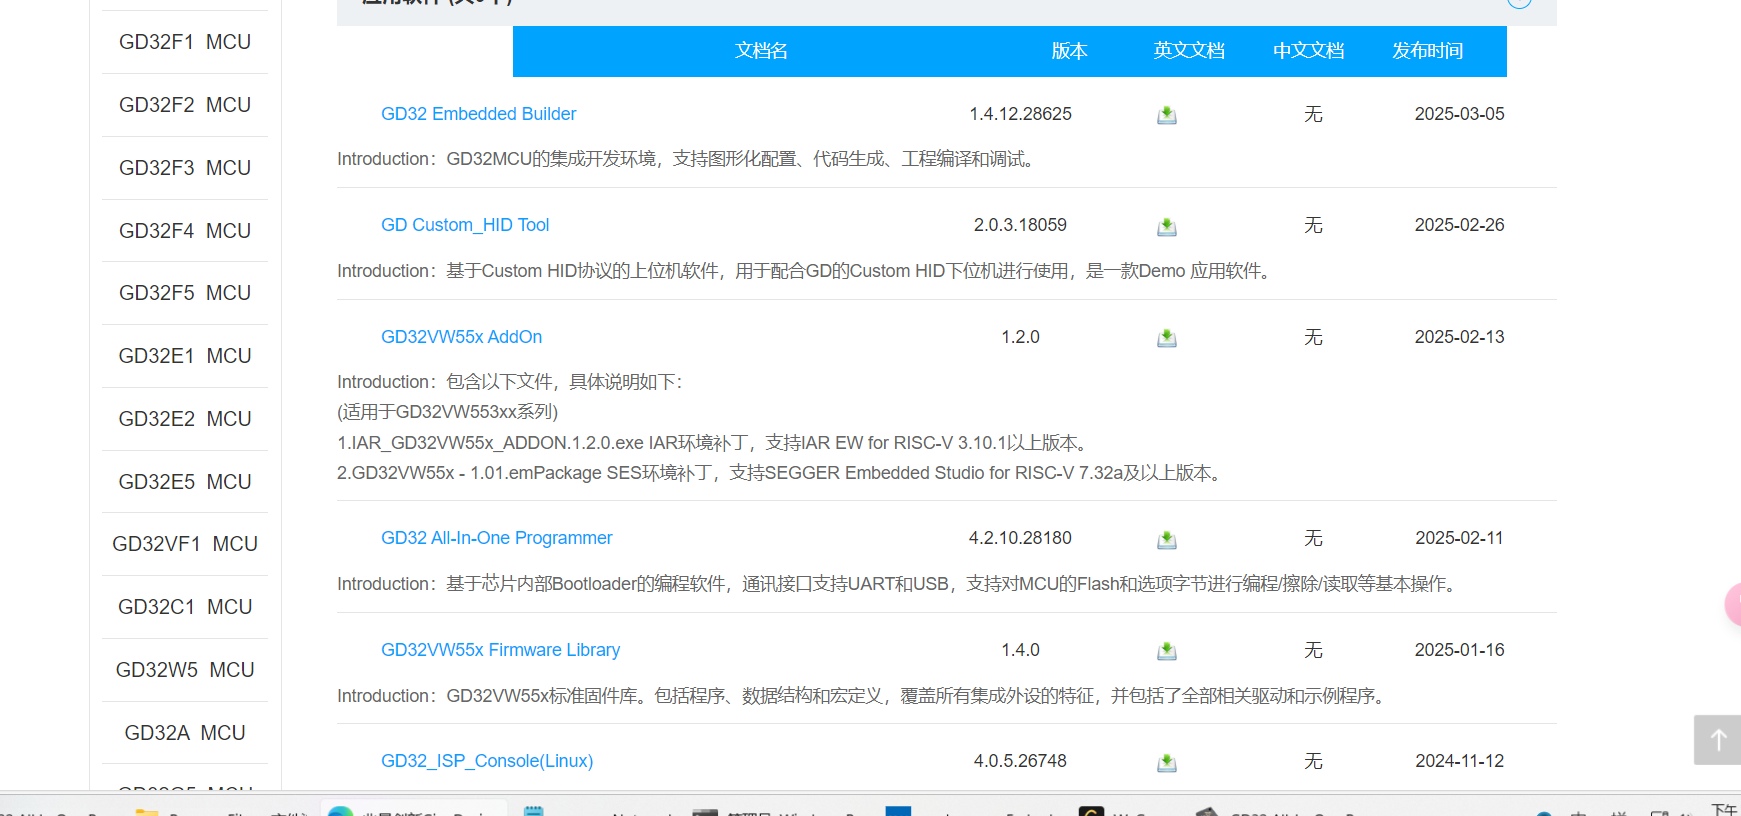Open GD32VW55x Firmware Library link
The height and width of the screenshot is (816, 1741).
500,650
